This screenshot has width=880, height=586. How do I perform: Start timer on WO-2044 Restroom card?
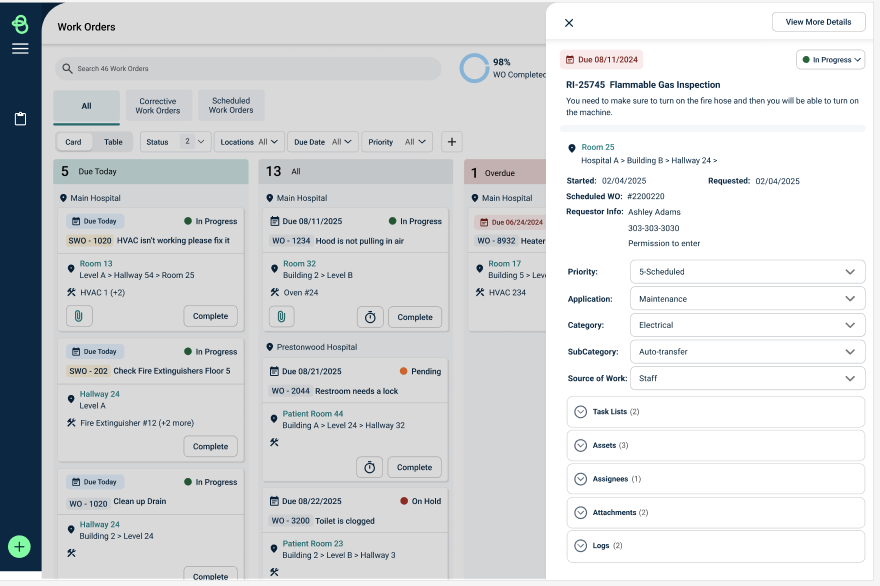pos(369,467)
